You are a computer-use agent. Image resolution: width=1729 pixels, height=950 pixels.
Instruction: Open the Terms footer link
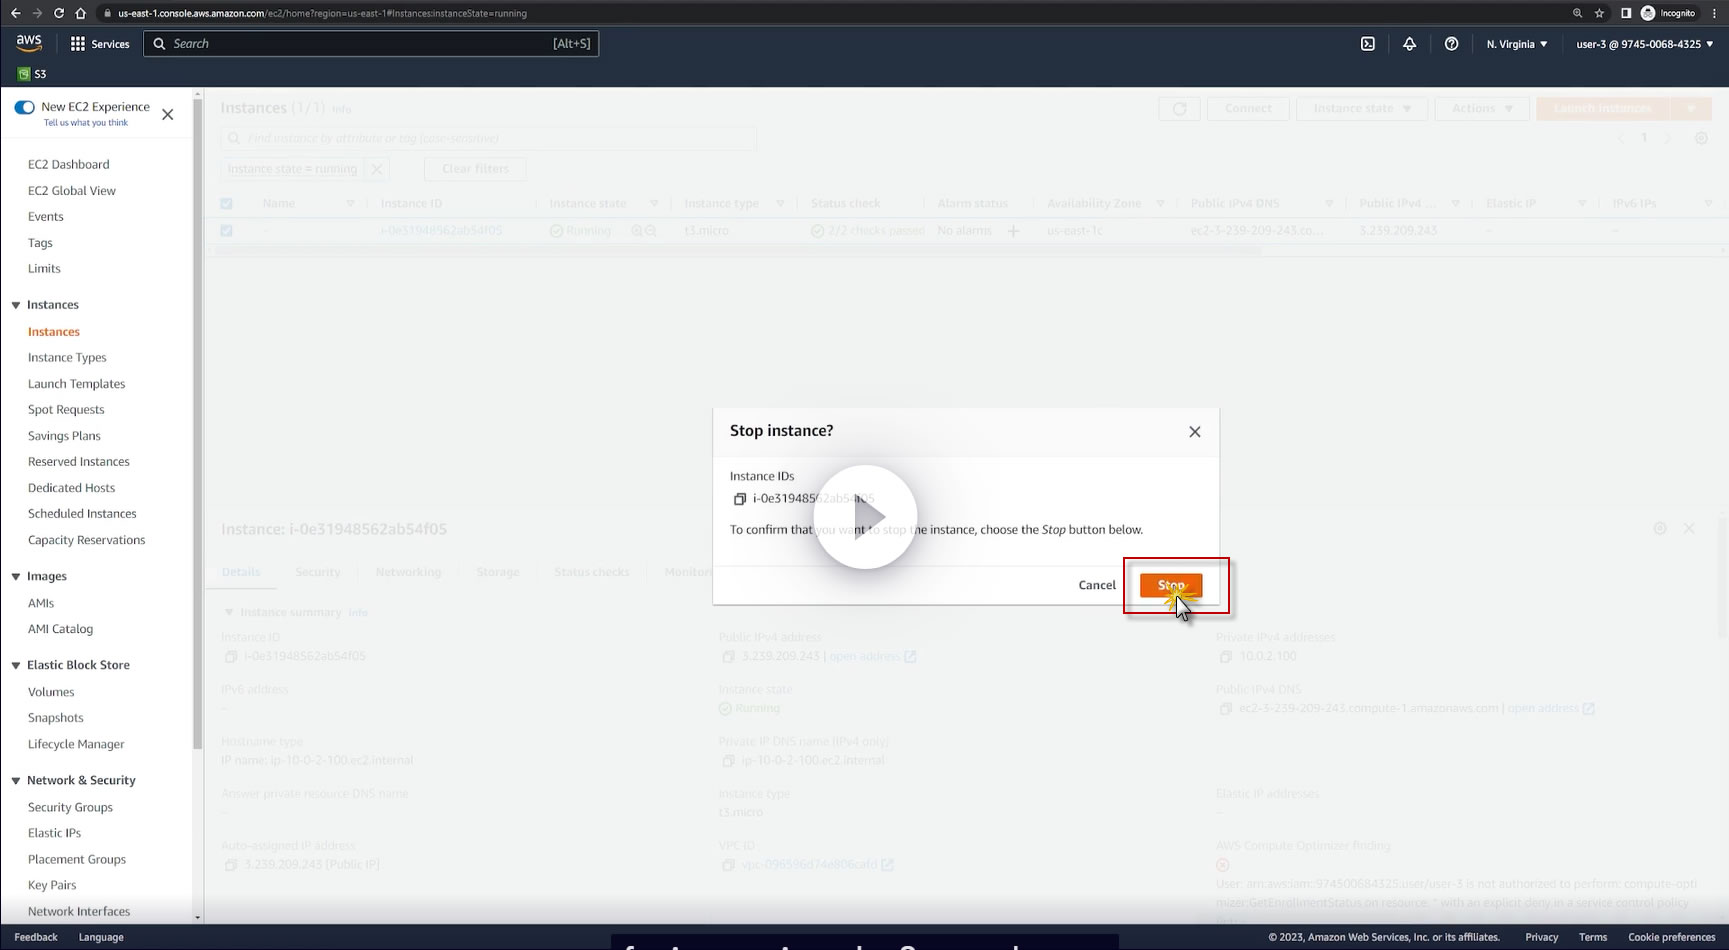click(1593, 937)
